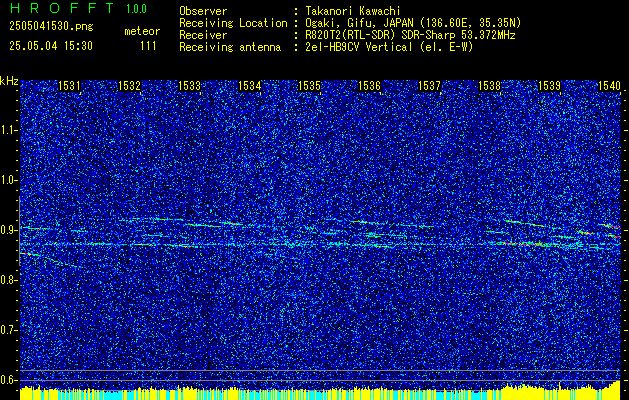Screen dimensions: 629x400
Task: Click the 1.0 kHz axis label
Action: [8, 180]
